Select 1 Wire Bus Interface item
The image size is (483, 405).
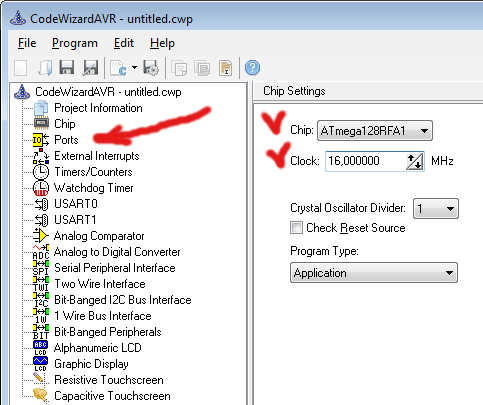103,316
